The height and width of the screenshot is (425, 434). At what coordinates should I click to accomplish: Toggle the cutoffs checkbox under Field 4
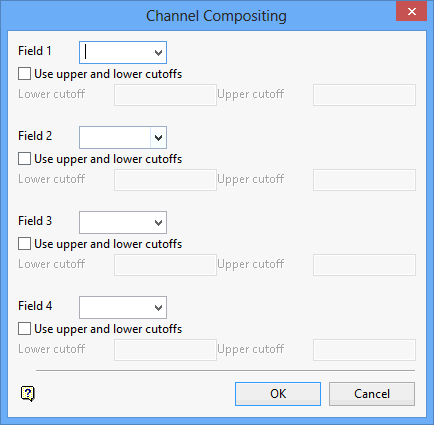pyautogui.click(x=24, y=329)
